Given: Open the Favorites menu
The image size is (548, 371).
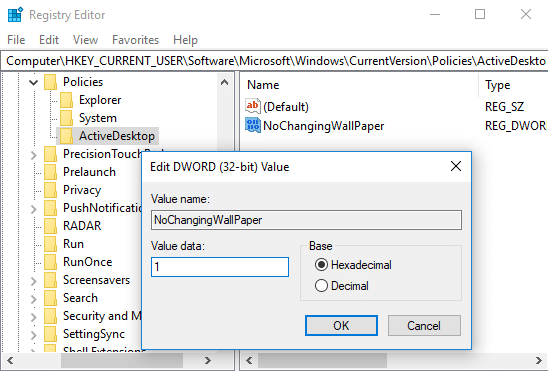Looking at the screenshot, I should [x=135, y=40].
